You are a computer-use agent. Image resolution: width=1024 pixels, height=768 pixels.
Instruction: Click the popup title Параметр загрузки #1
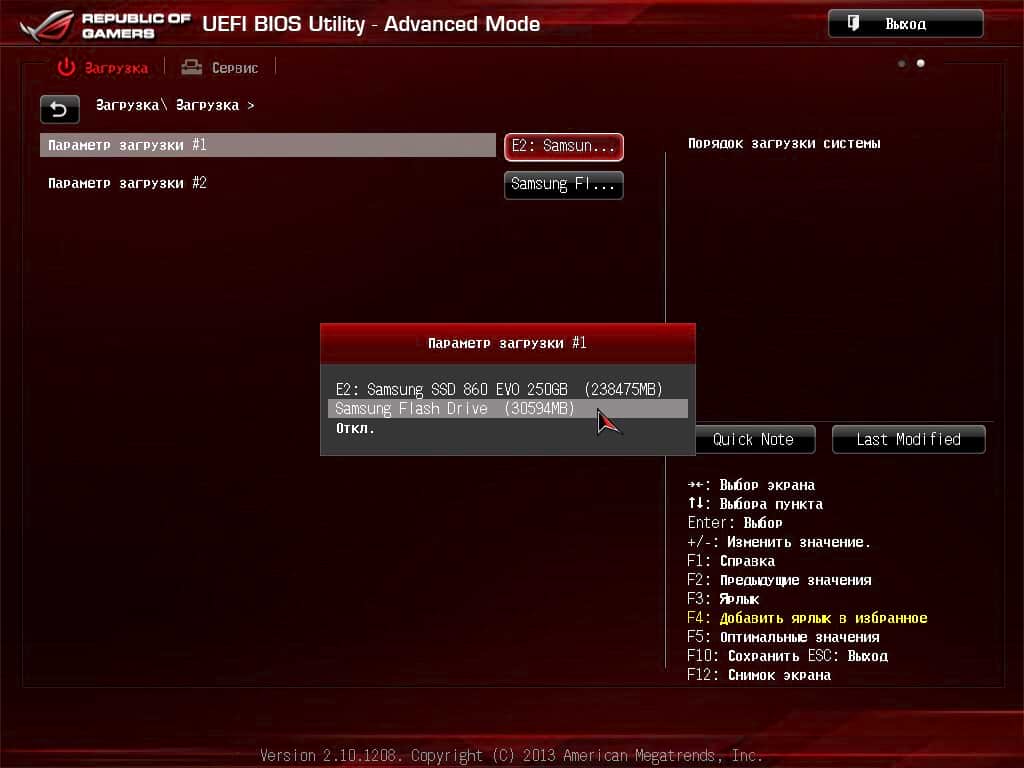tap(507, 343)
